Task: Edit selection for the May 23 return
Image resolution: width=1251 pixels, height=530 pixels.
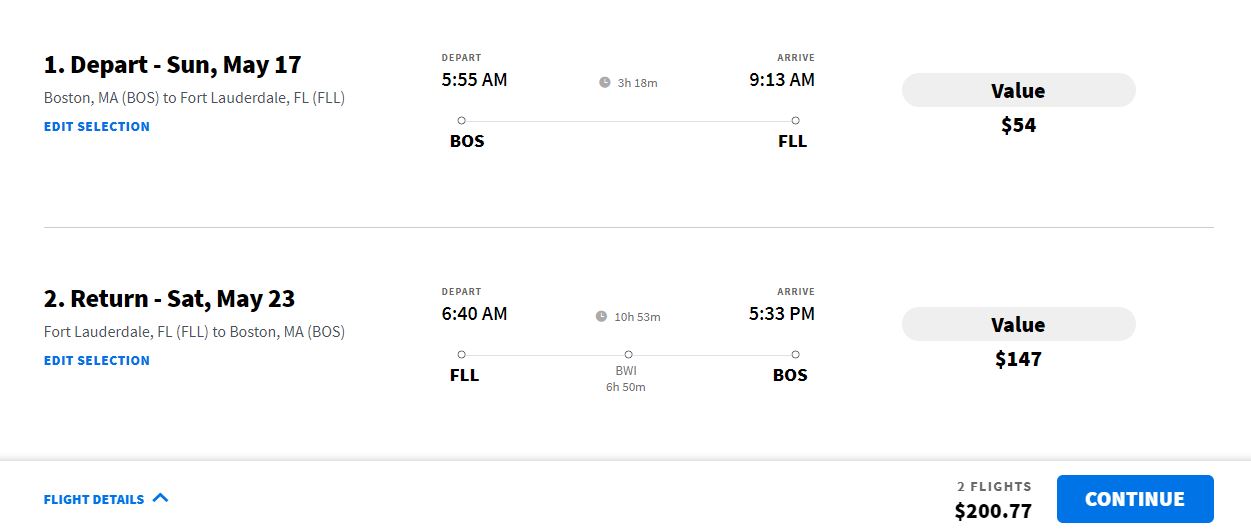Action: pyautogui.click(x=97, y=361)
